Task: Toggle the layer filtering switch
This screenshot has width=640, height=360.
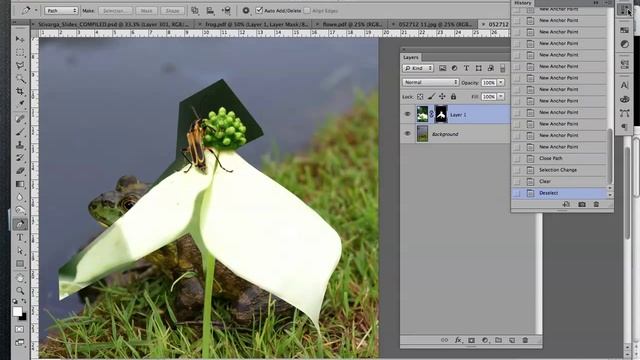Action: click(503, 68)
